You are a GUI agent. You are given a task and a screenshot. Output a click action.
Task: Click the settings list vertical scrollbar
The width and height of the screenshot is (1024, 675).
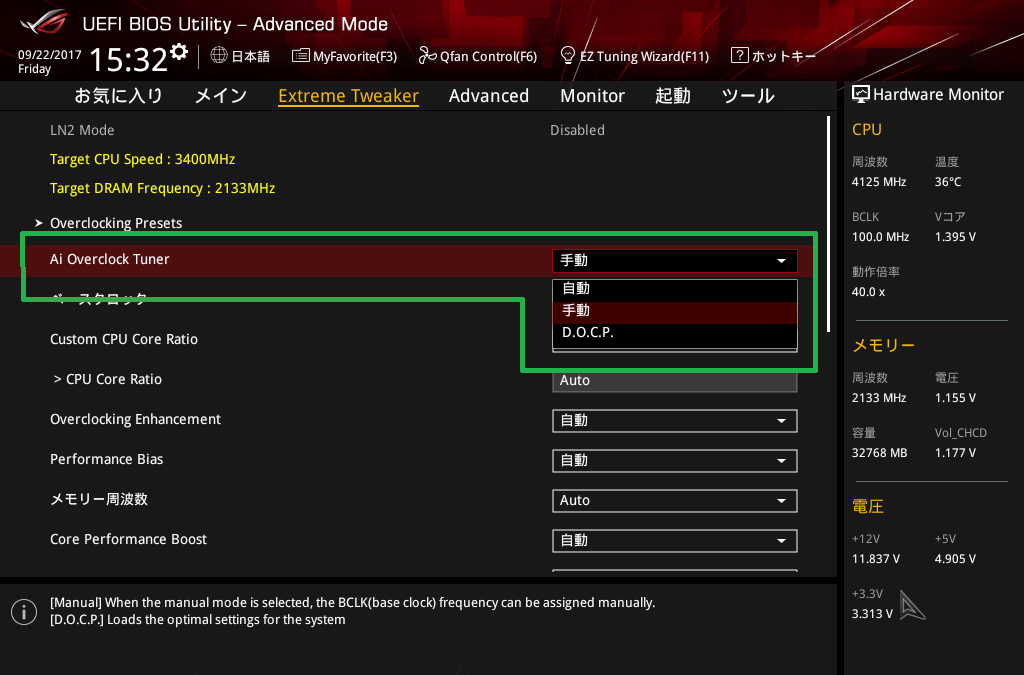point(828,224)
